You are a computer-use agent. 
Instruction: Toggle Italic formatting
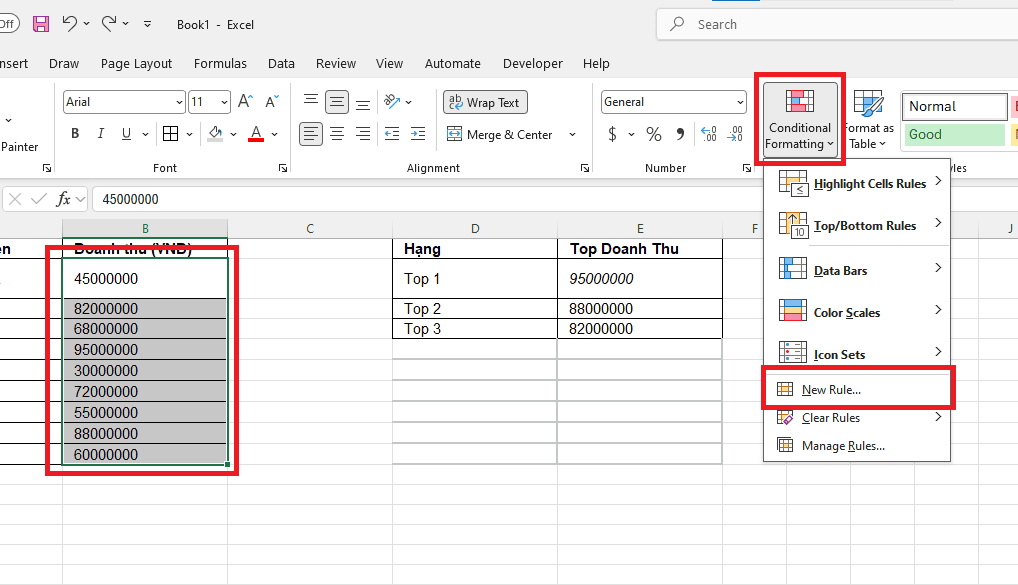[x=101, y=134]
